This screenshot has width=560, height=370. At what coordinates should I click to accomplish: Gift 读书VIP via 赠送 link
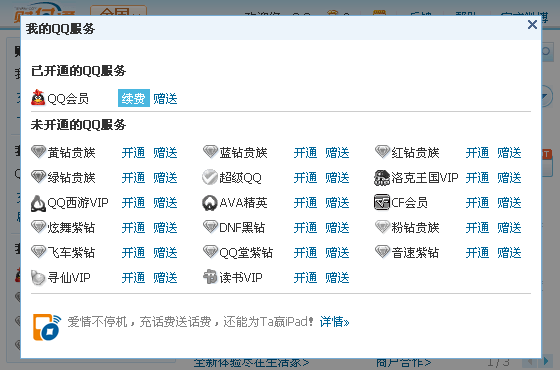(337, 278)
